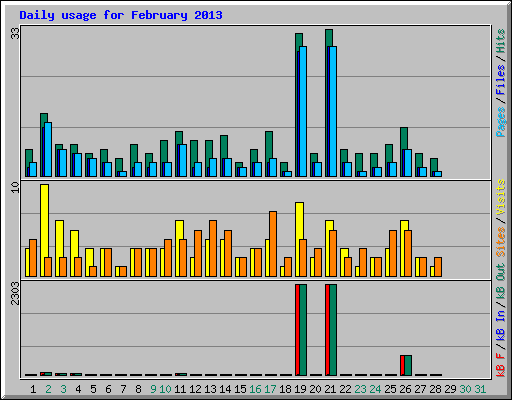Select day label 21 on the x-axis
512x400 pixels.
pos(330,389)
